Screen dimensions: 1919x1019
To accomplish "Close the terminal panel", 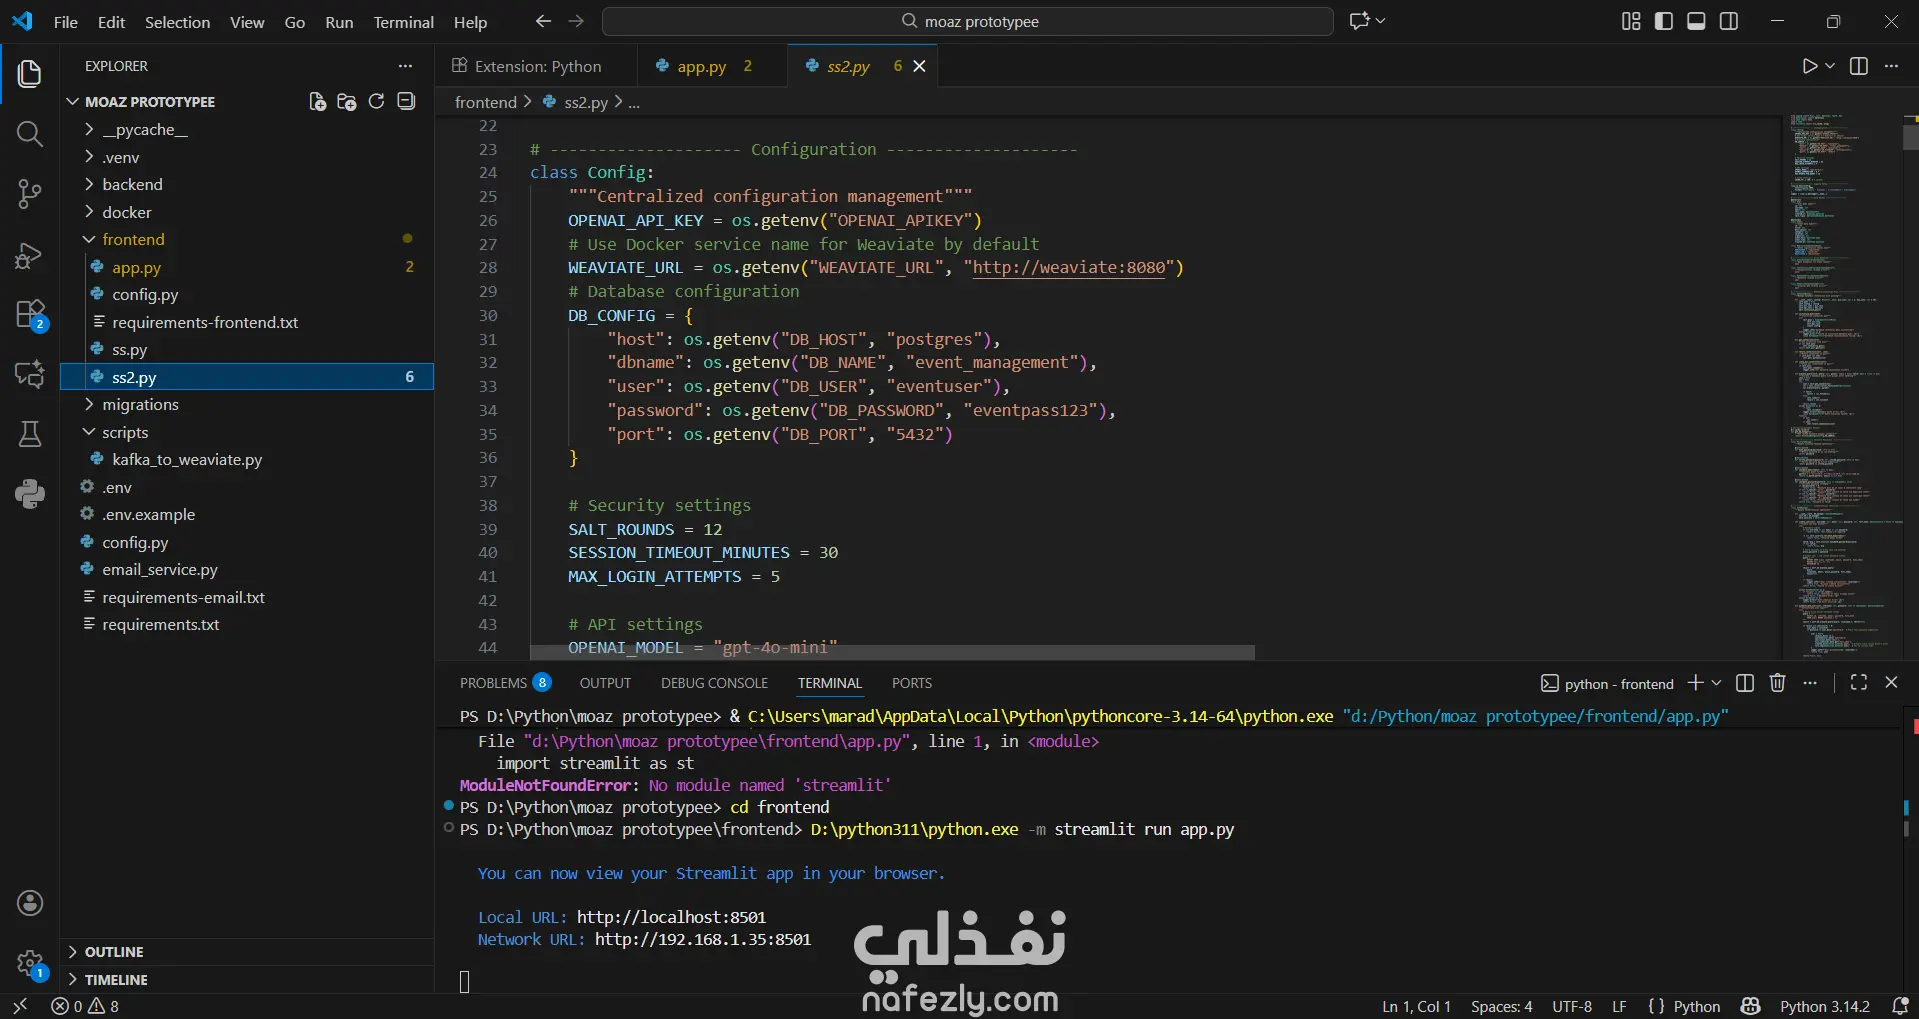I will [x=1891, y=682].
